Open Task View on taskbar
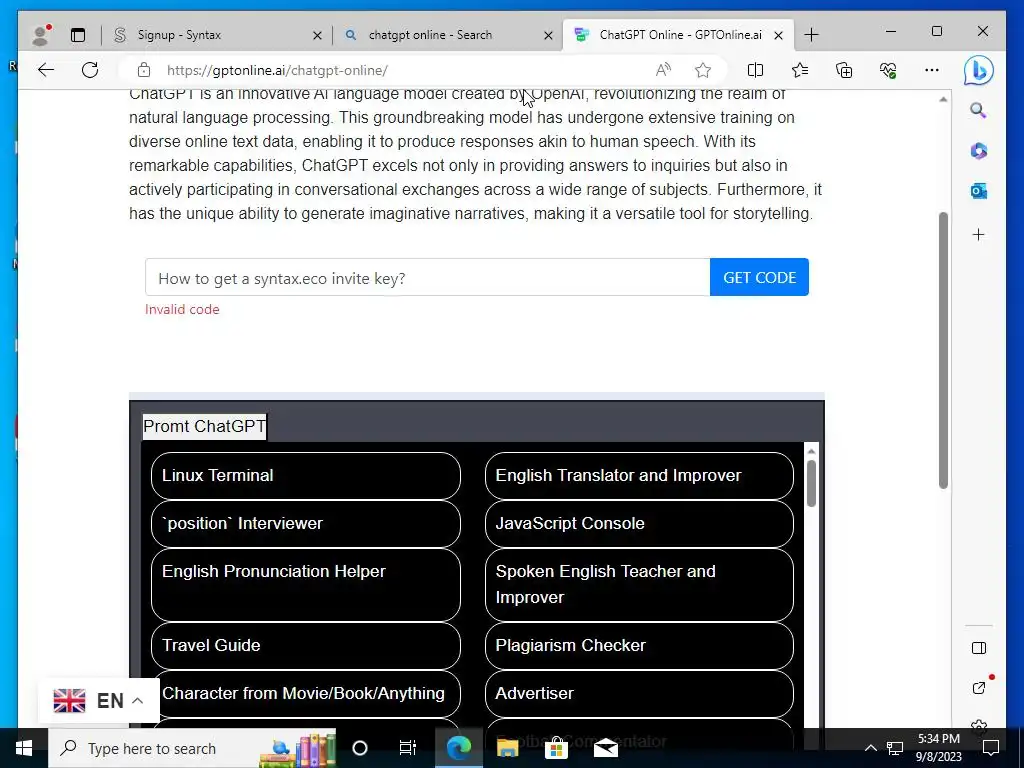Image resolution: width=1024 pixels, height=768 pixels. tap(408, 748)
